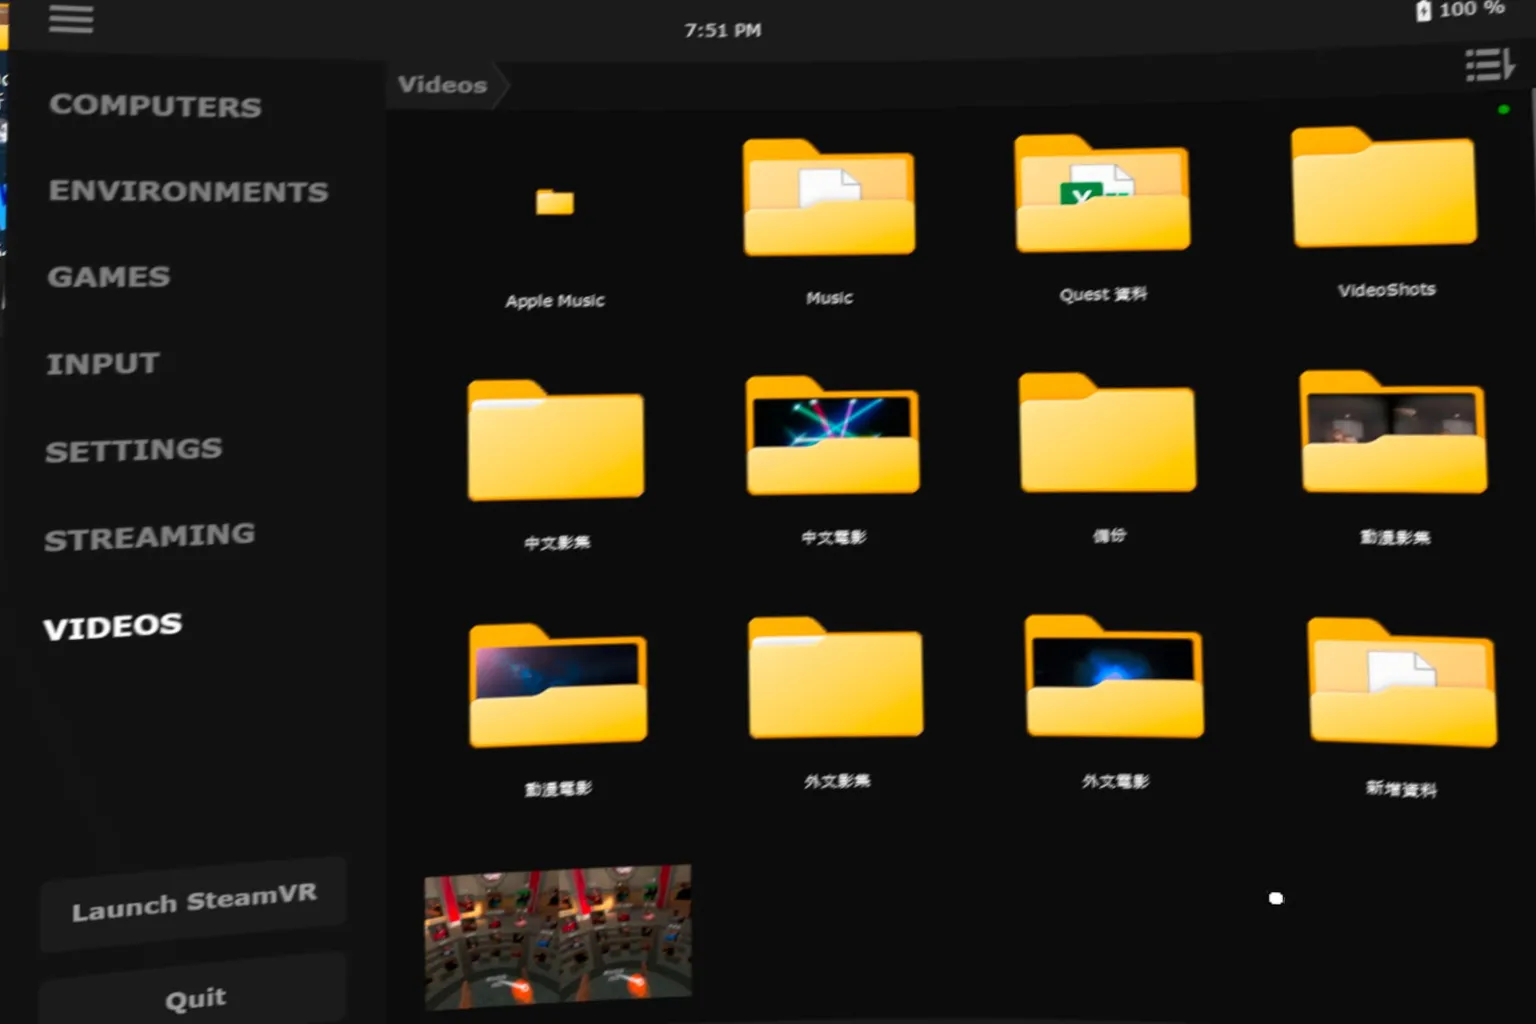This screenshot has height=1024, width=1536.
Task: Click the green connection status indicator
Action: pyautogui.click(x=1503, y=109)
